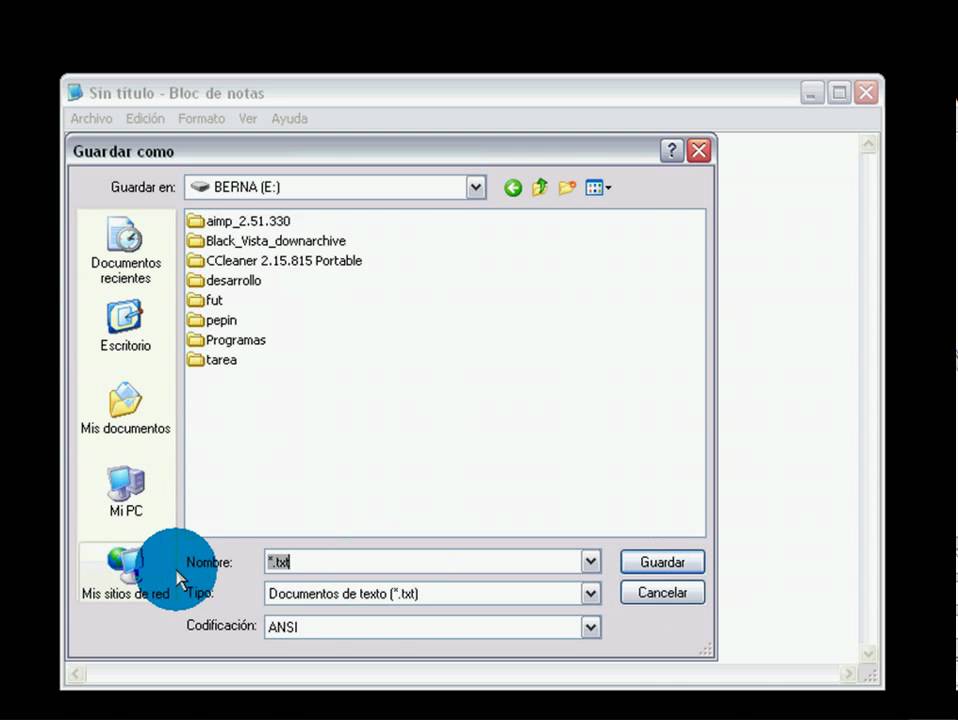Screen dimensions: 958x720
Task: Select the Programas folder
Action: 227,340
